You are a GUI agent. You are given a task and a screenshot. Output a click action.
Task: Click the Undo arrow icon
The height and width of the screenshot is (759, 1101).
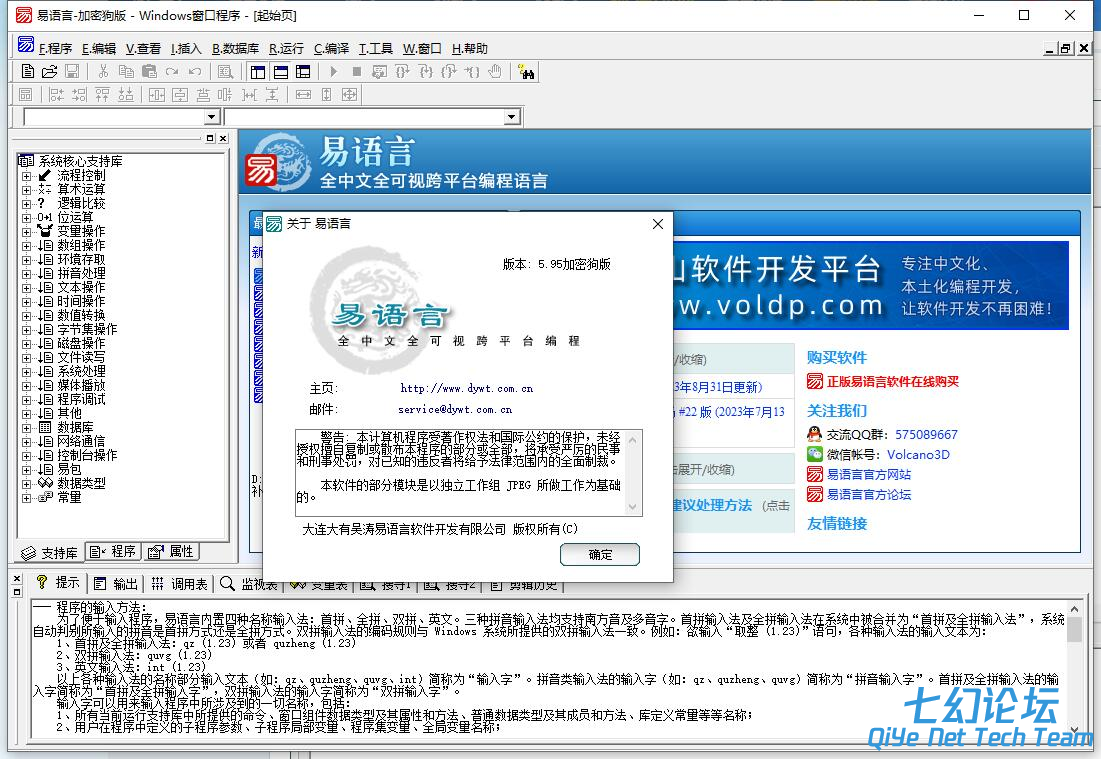pos(195,72)
